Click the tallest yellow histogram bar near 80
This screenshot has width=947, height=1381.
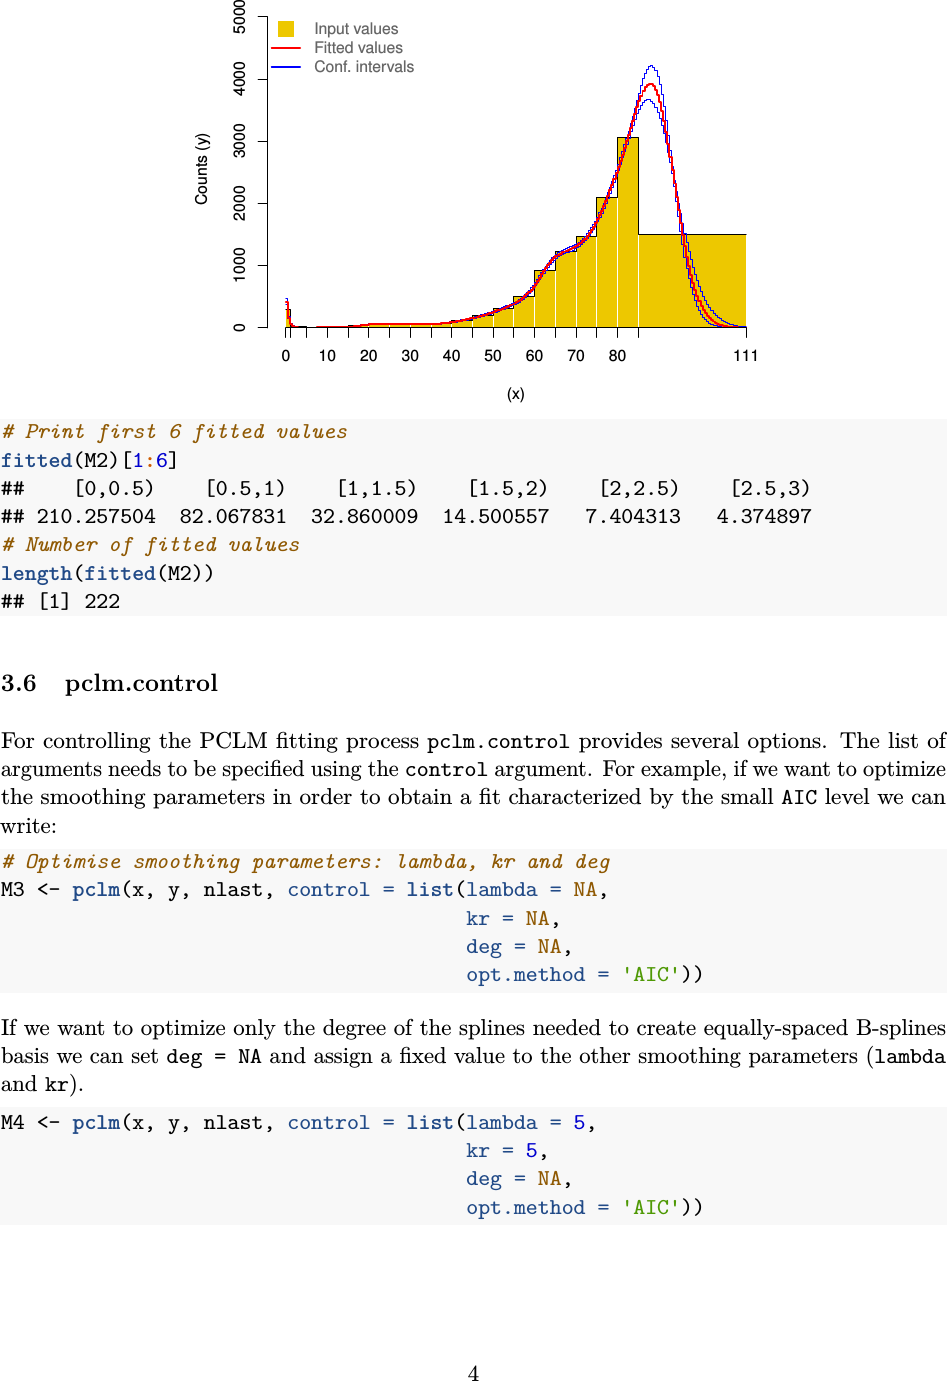pyautogui.click(x=627, y=232)
